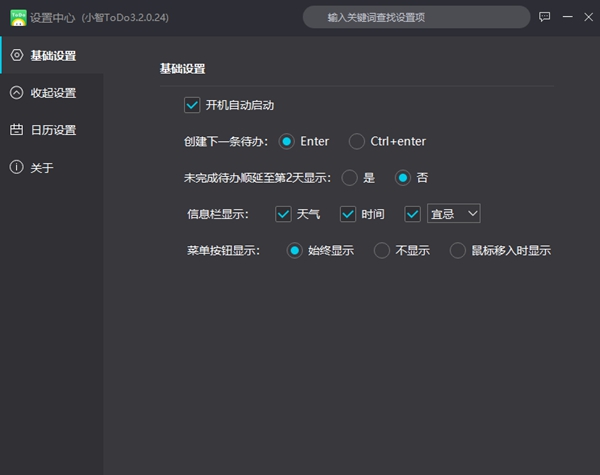Select 是 to carry over unfinished todos
The width and height of the screenshot is (600, 475).
click(349, 177)
